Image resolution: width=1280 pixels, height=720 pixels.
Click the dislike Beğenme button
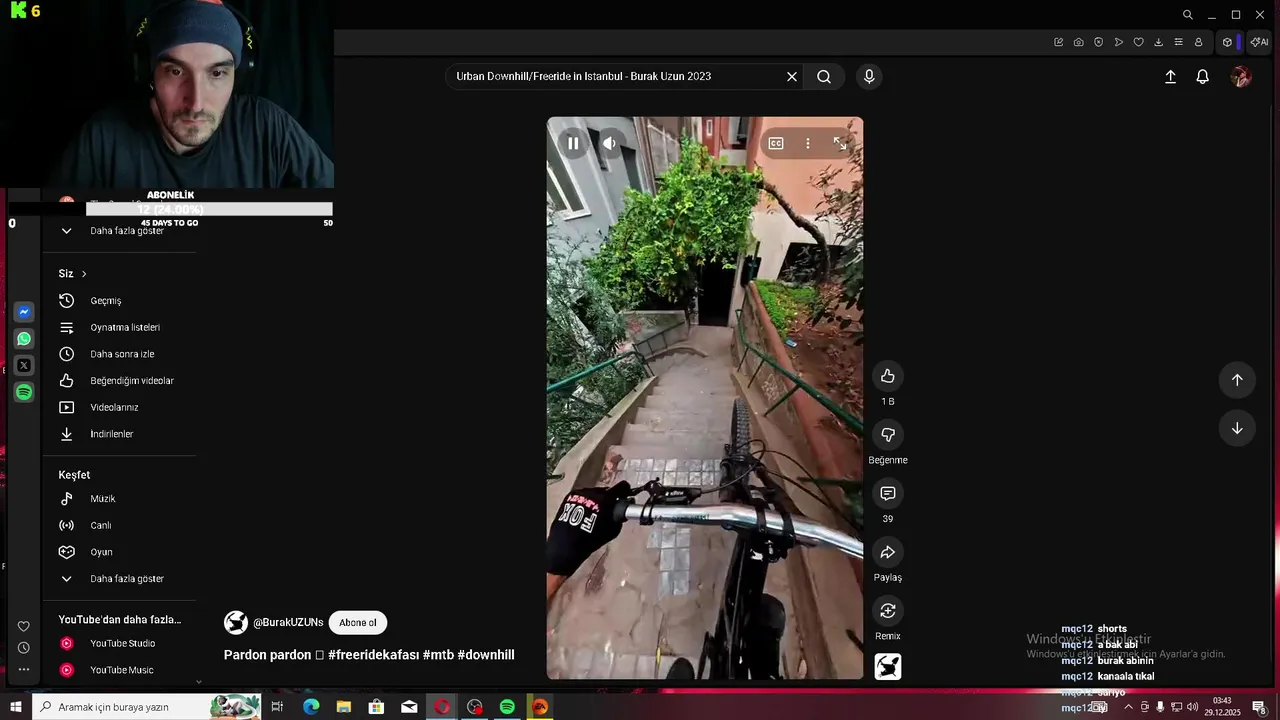887,435
